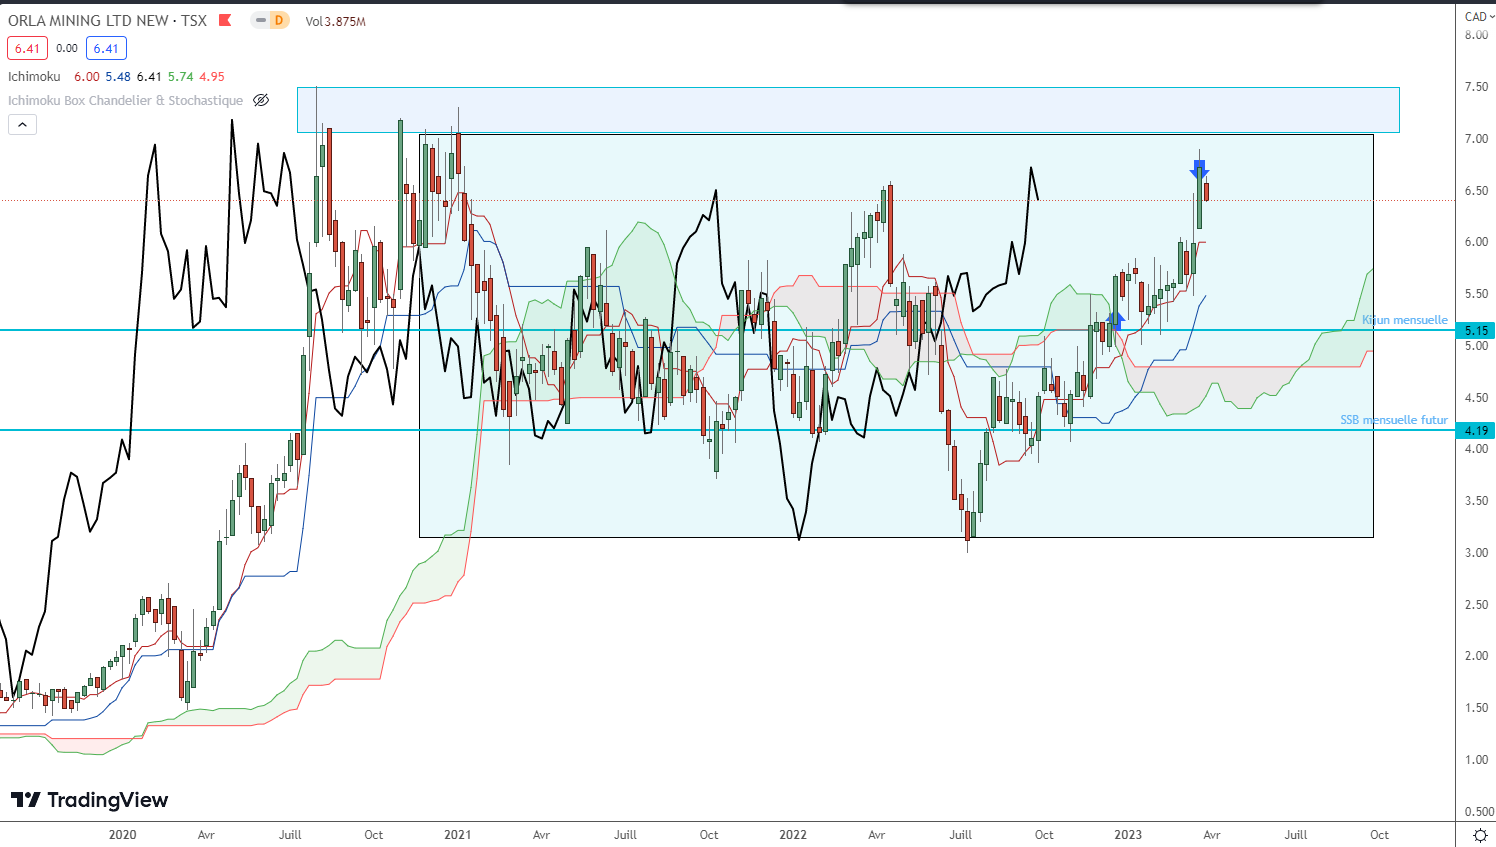This screenshot has width=1496, height=847.
Task: Click the orange D delayed-data badge
Action: coord(279,20)
